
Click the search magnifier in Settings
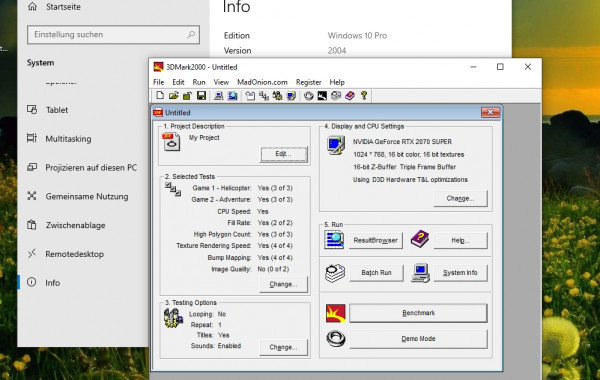[x=191, y=35]
